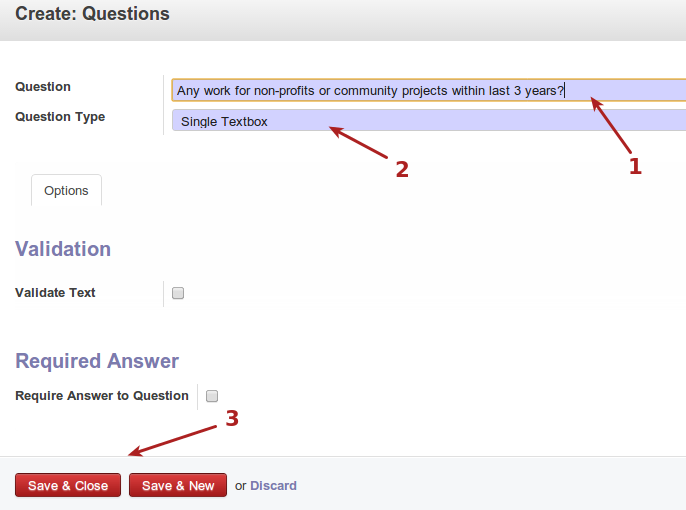Switch to the Options tab

point(66,191)
